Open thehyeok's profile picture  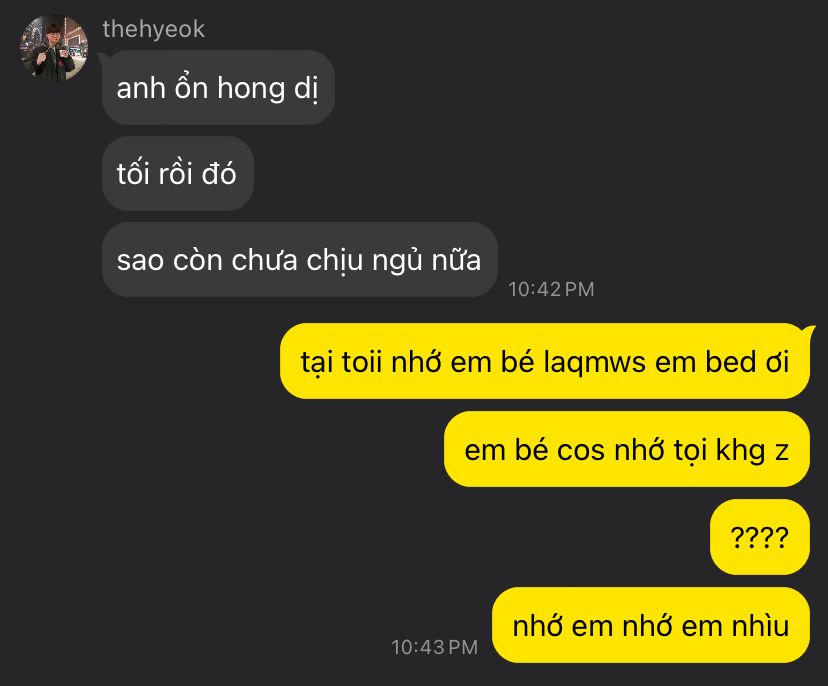pos(54,48)
